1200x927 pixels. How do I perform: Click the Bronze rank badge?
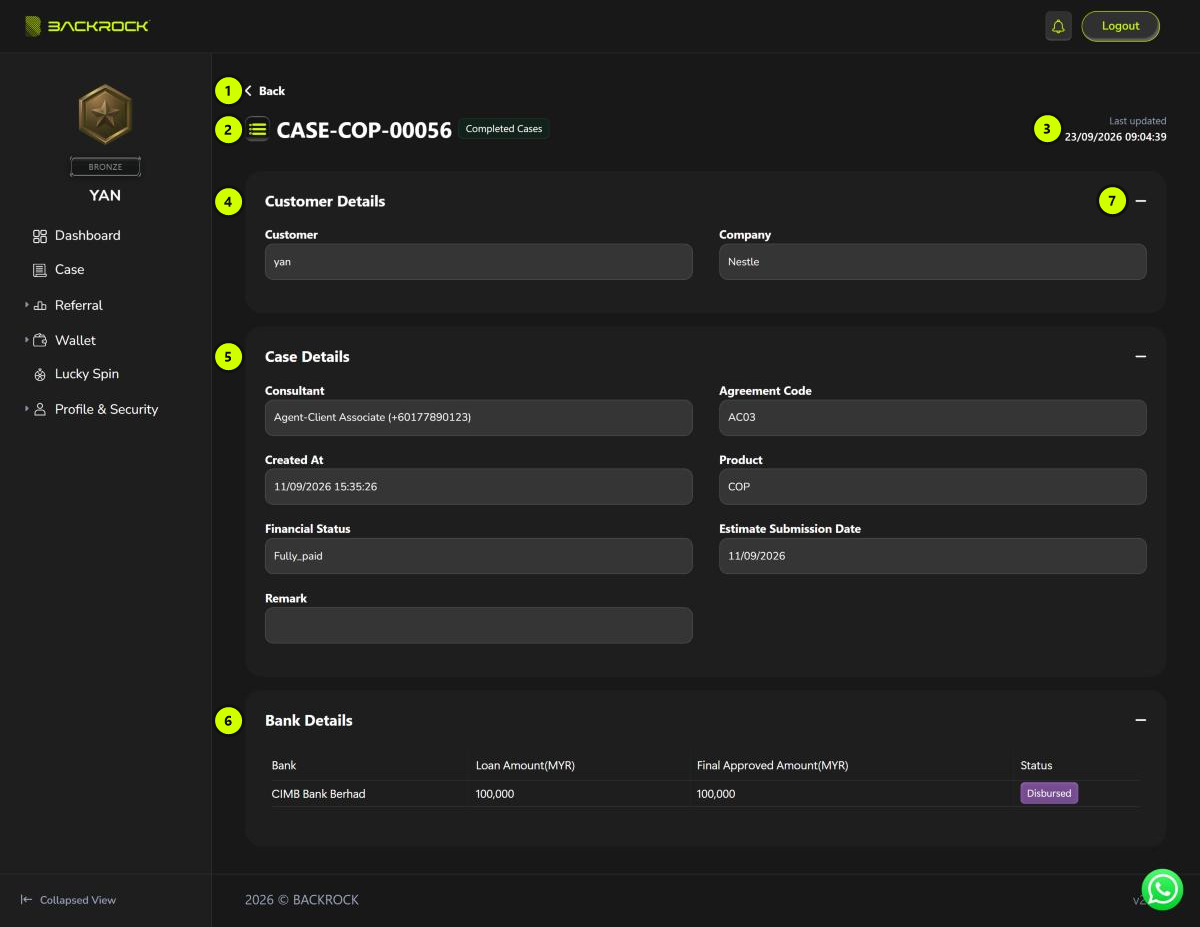[105, 115]
